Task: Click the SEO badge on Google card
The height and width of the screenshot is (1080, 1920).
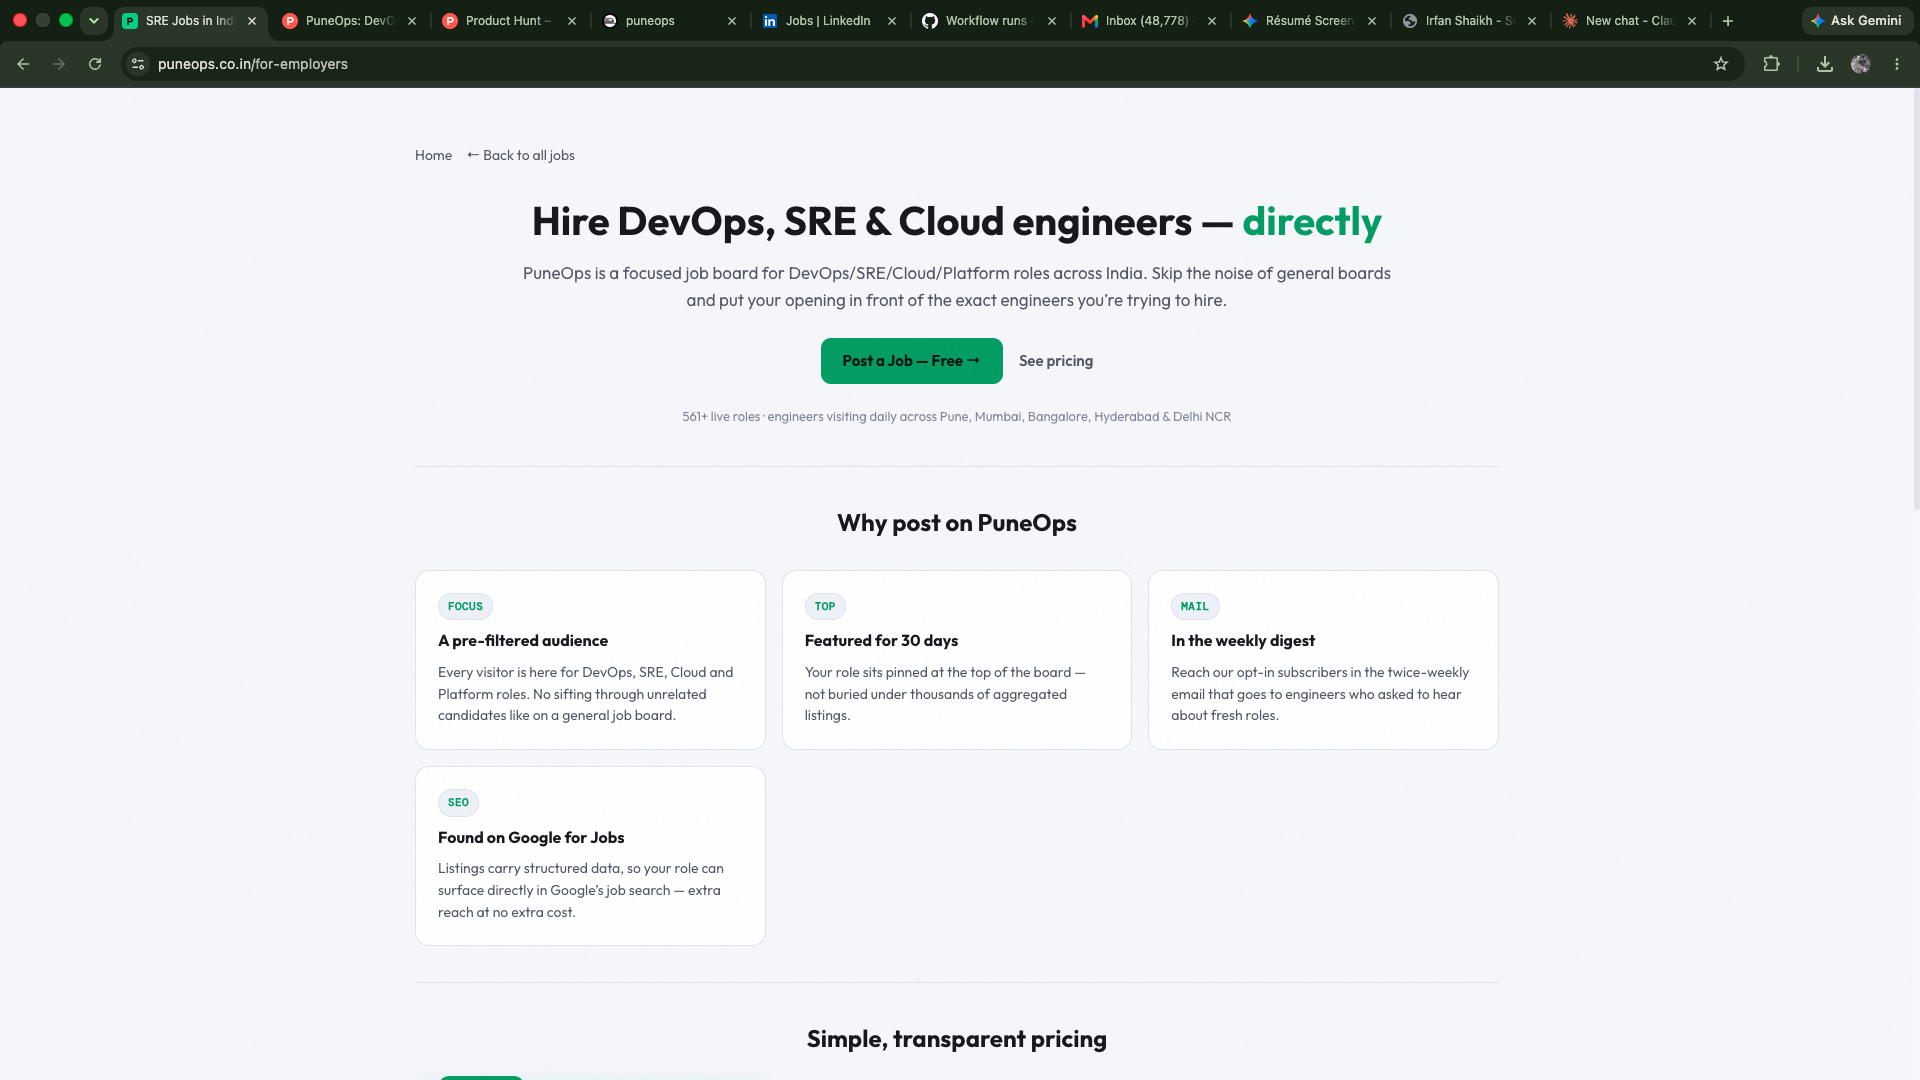Action: [458, 803]
